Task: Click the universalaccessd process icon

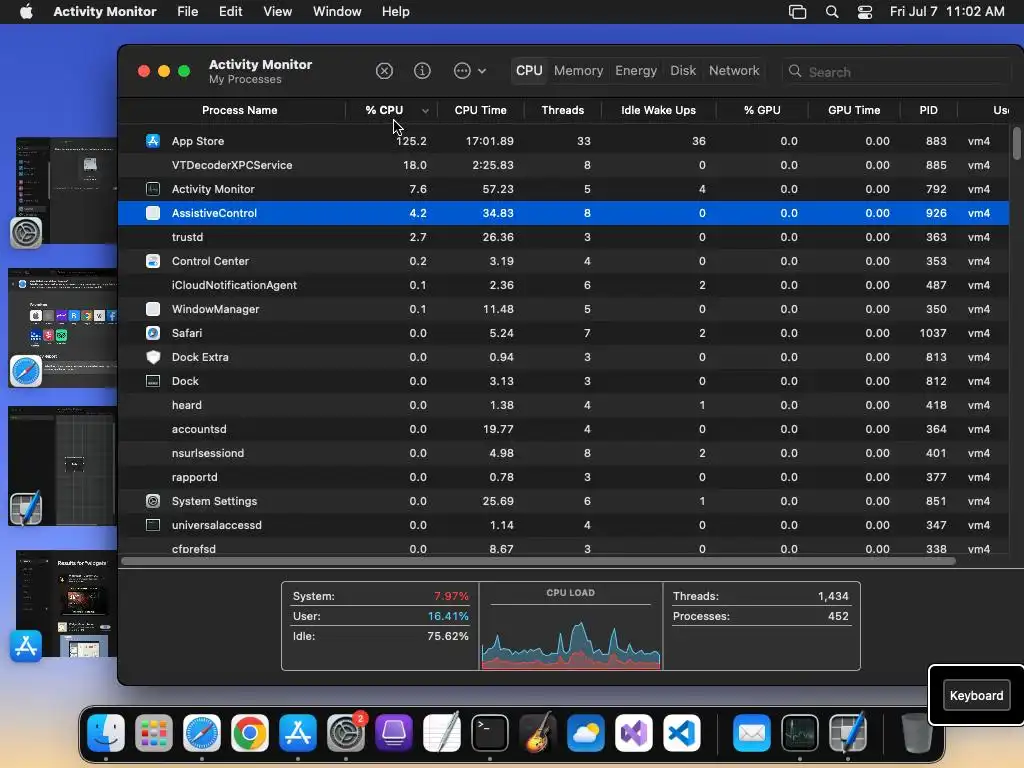Action: (x=153, y=525)
